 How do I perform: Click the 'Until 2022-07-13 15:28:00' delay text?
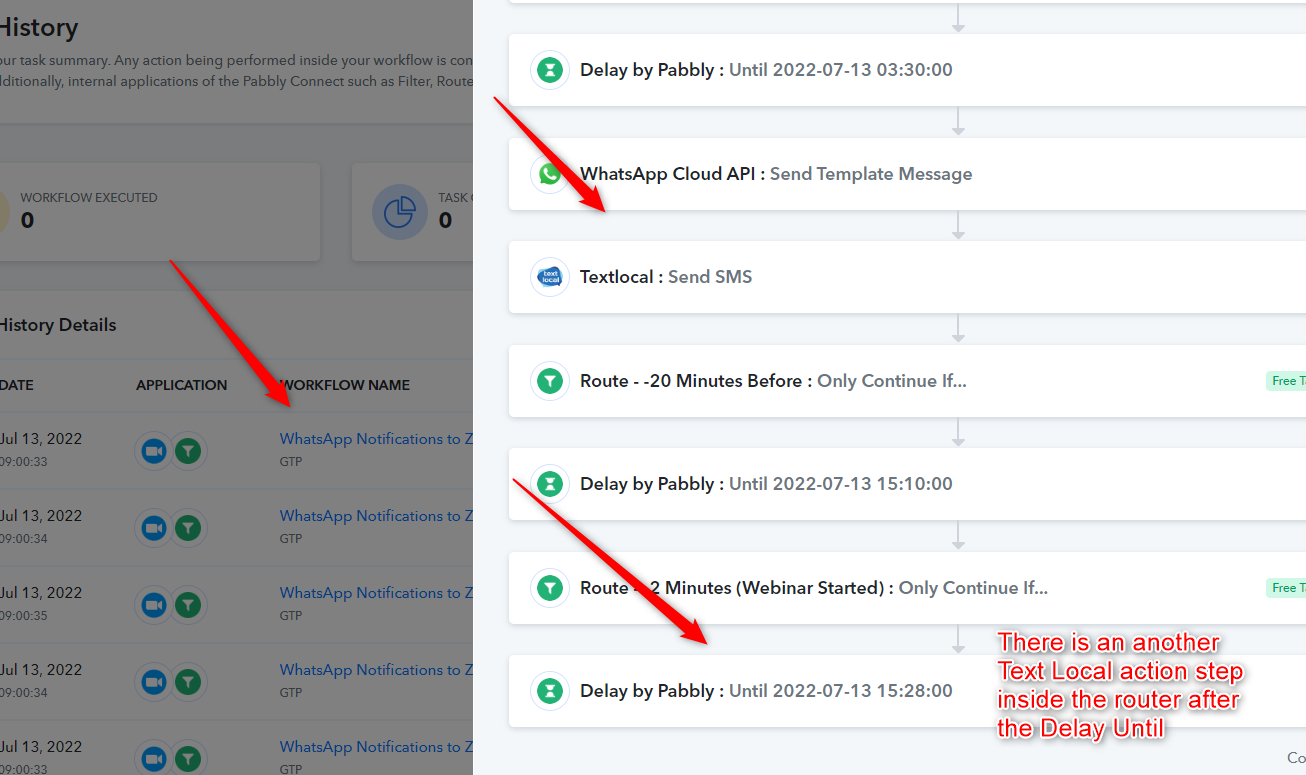point(841,691)
